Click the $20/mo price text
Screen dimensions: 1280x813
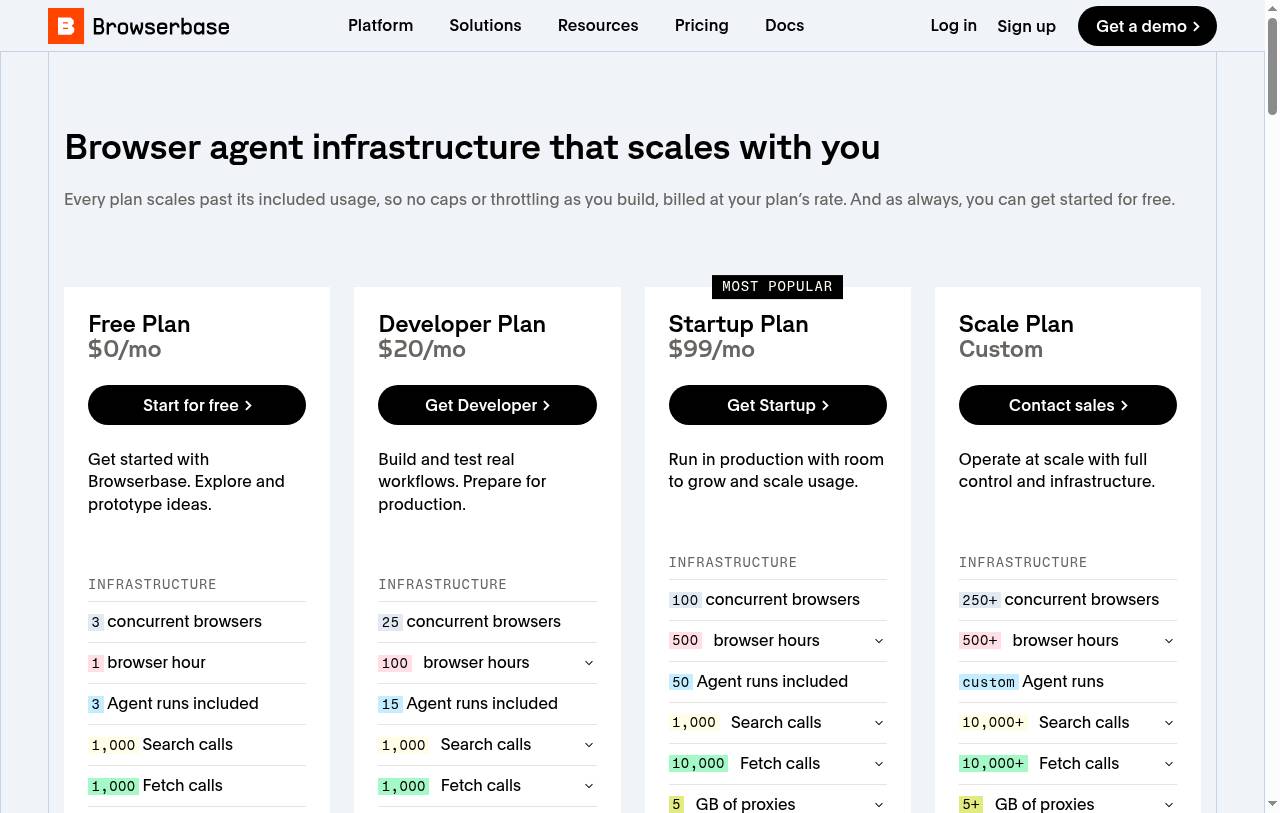pos(422,349)
